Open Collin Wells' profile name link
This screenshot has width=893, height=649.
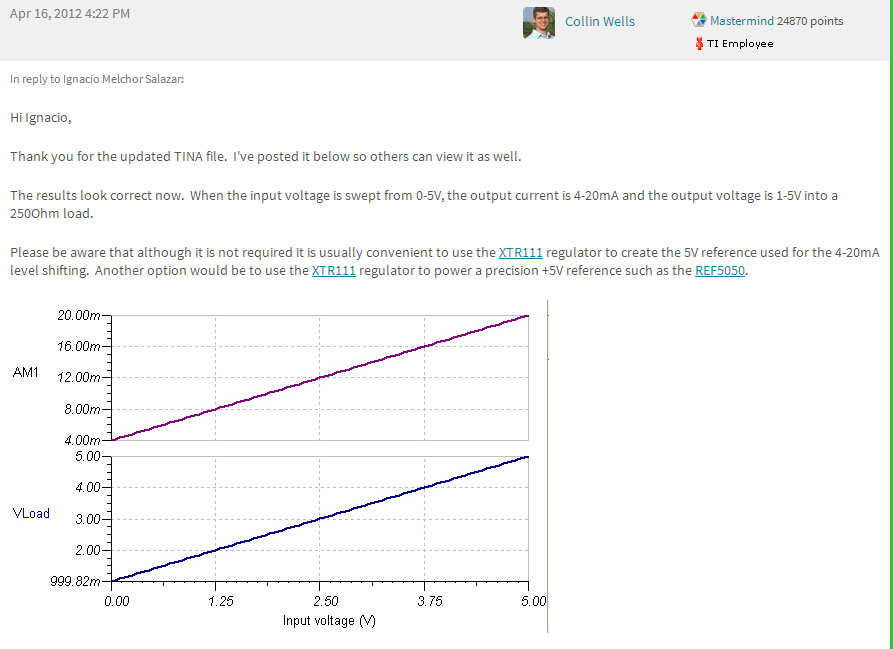coord(599,21)
